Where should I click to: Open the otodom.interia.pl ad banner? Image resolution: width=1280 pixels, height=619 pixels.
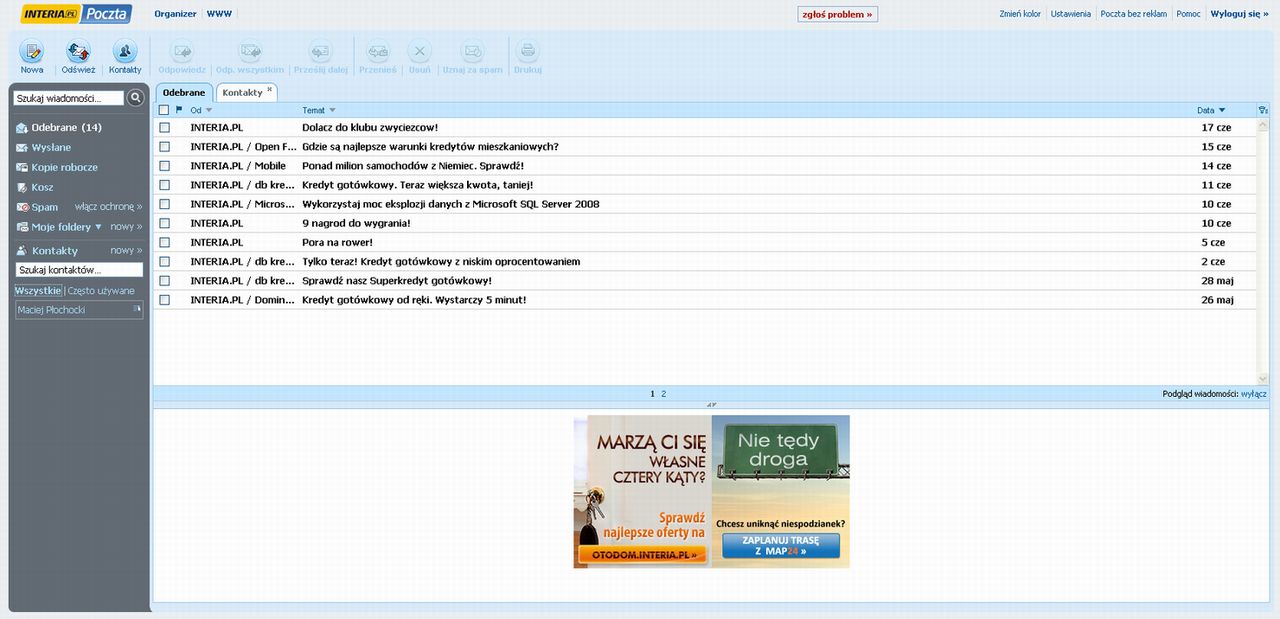click(x=642, y=492)
